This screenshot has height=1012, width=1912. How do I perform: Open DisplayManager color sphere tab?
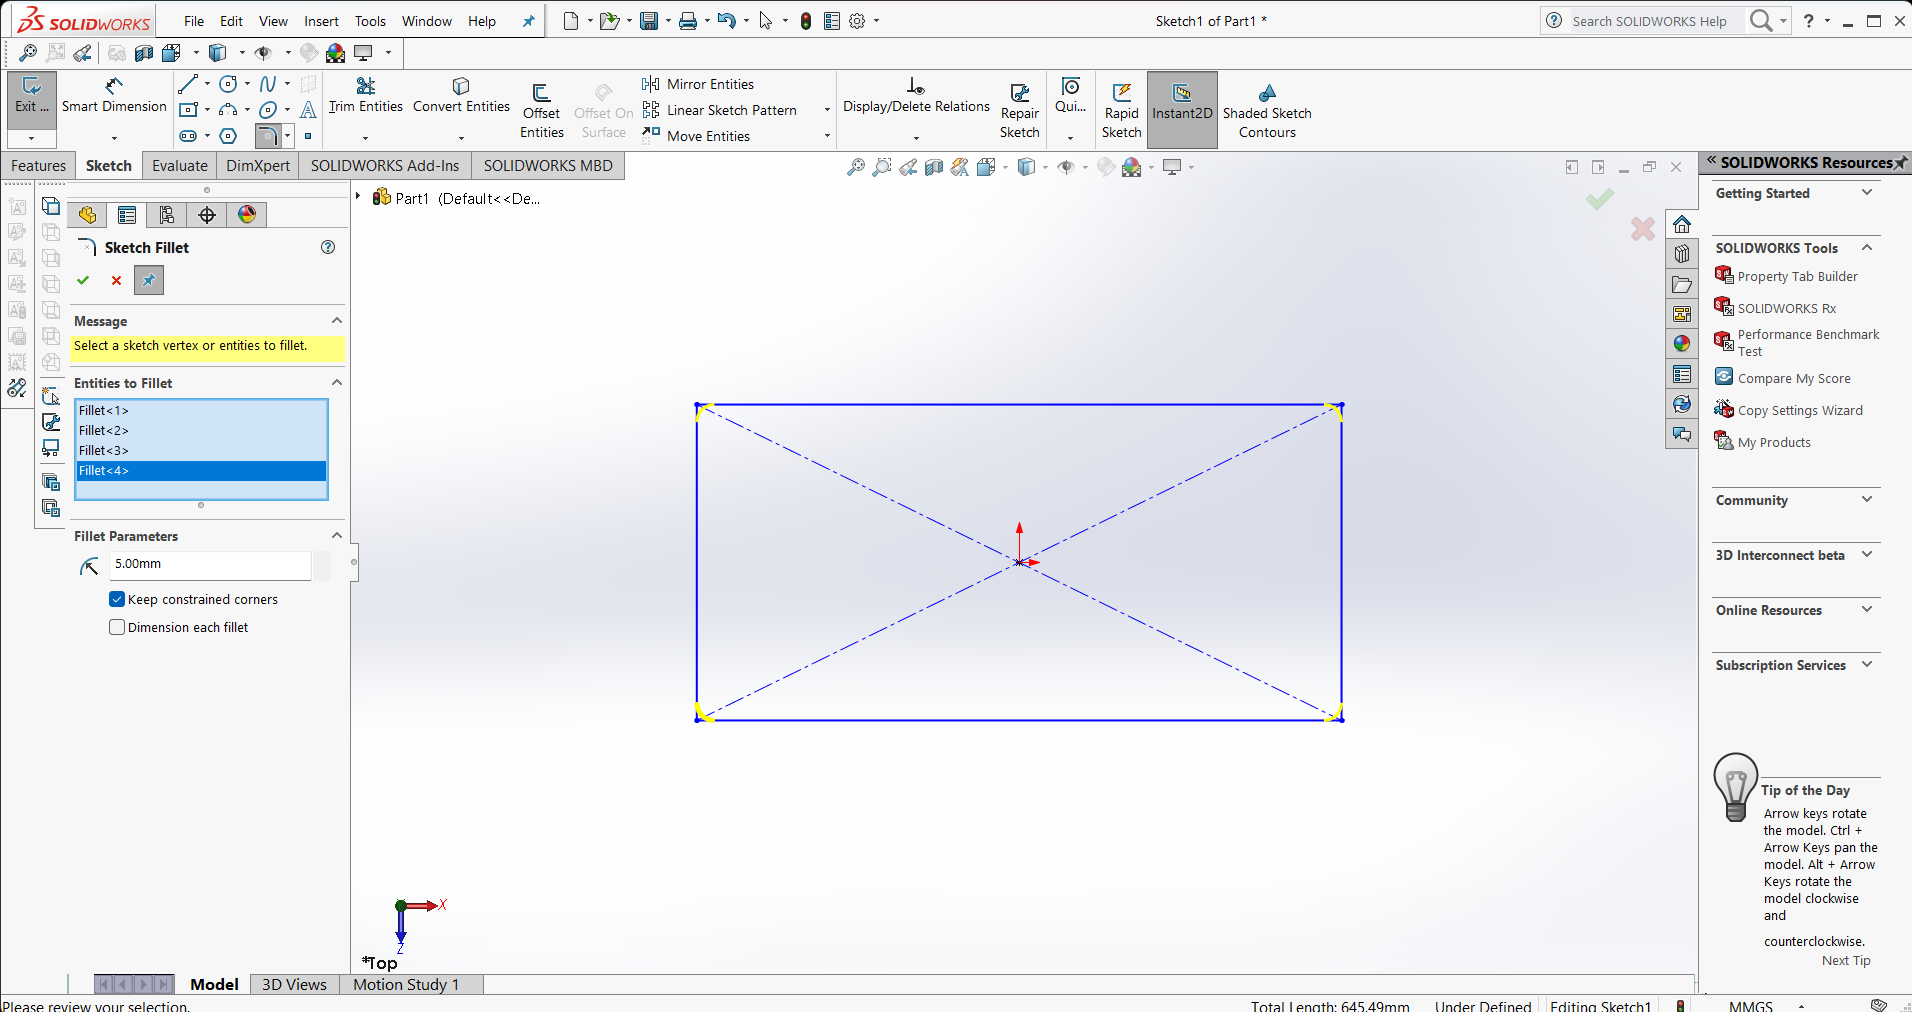pyautogui.click(x=247, y=215)
